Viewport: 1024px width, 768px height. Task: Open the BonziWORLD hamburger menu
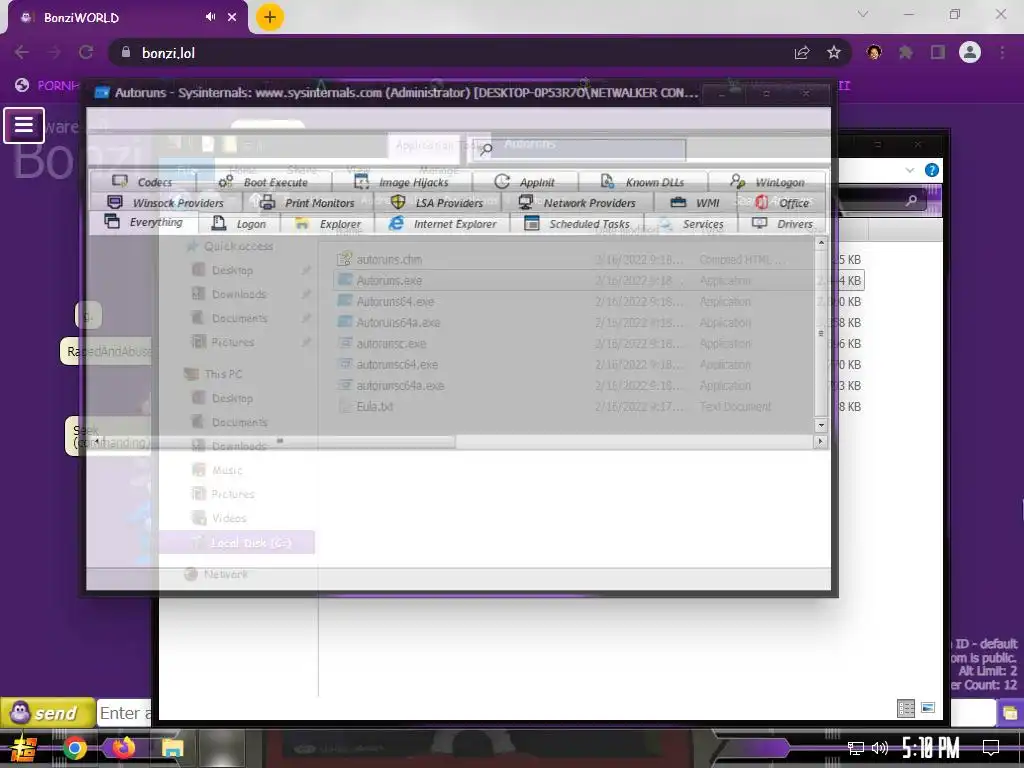point(24,125)
